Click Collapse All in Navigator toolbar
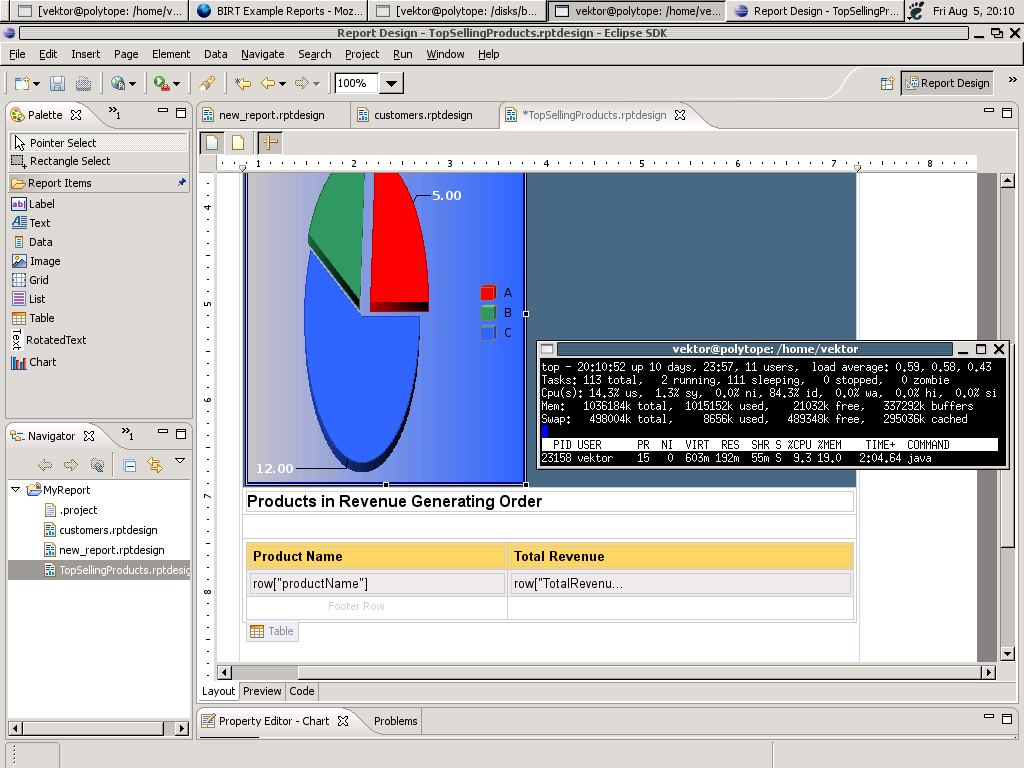 pyautogui.click(x=130, y=465)
